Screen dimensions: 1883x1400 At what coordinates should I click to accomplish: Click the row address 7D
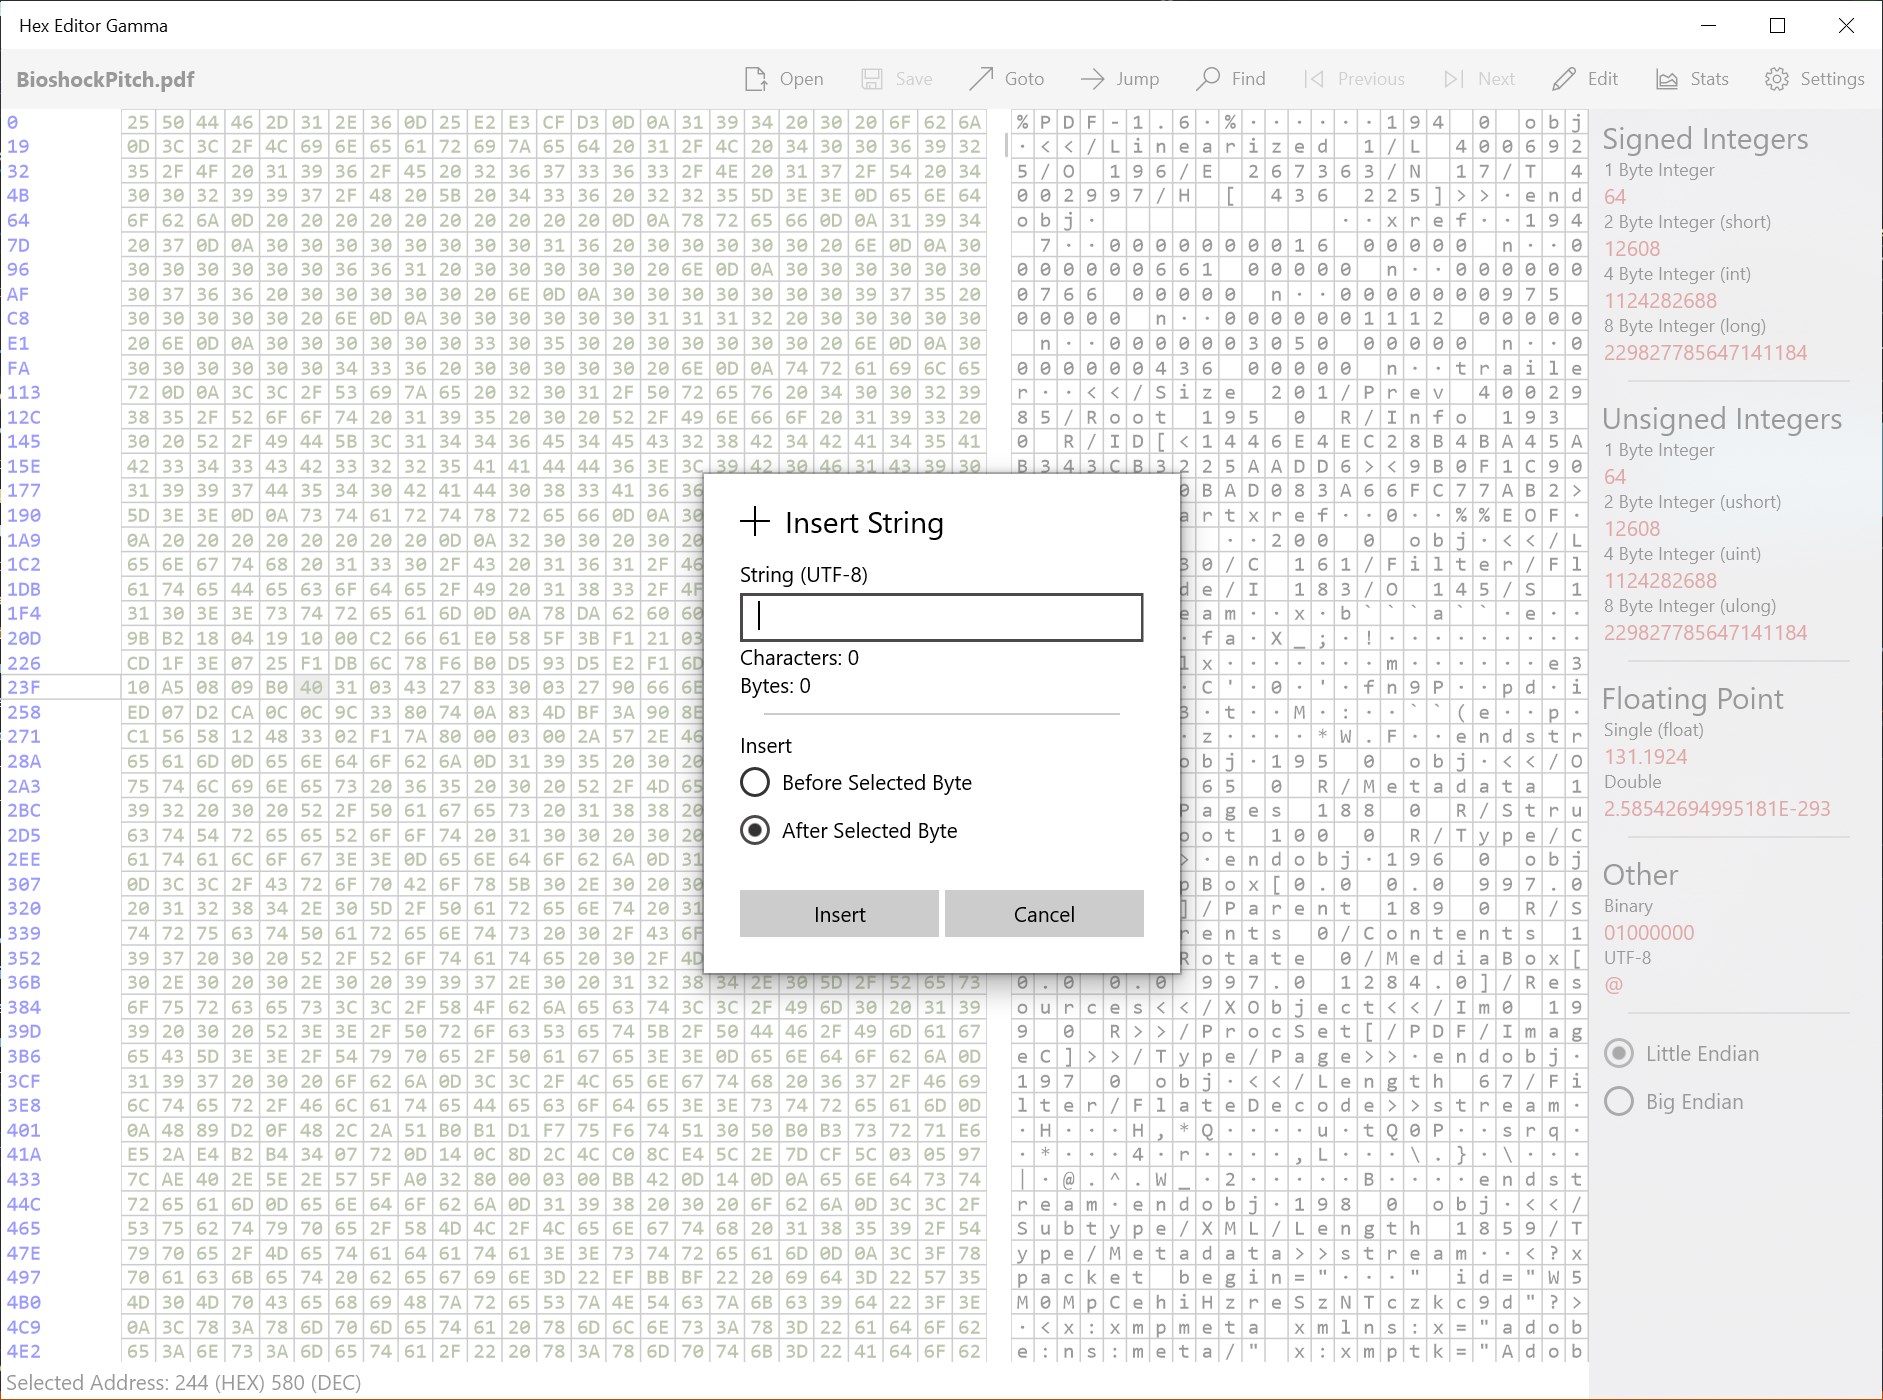click(18, 245)
